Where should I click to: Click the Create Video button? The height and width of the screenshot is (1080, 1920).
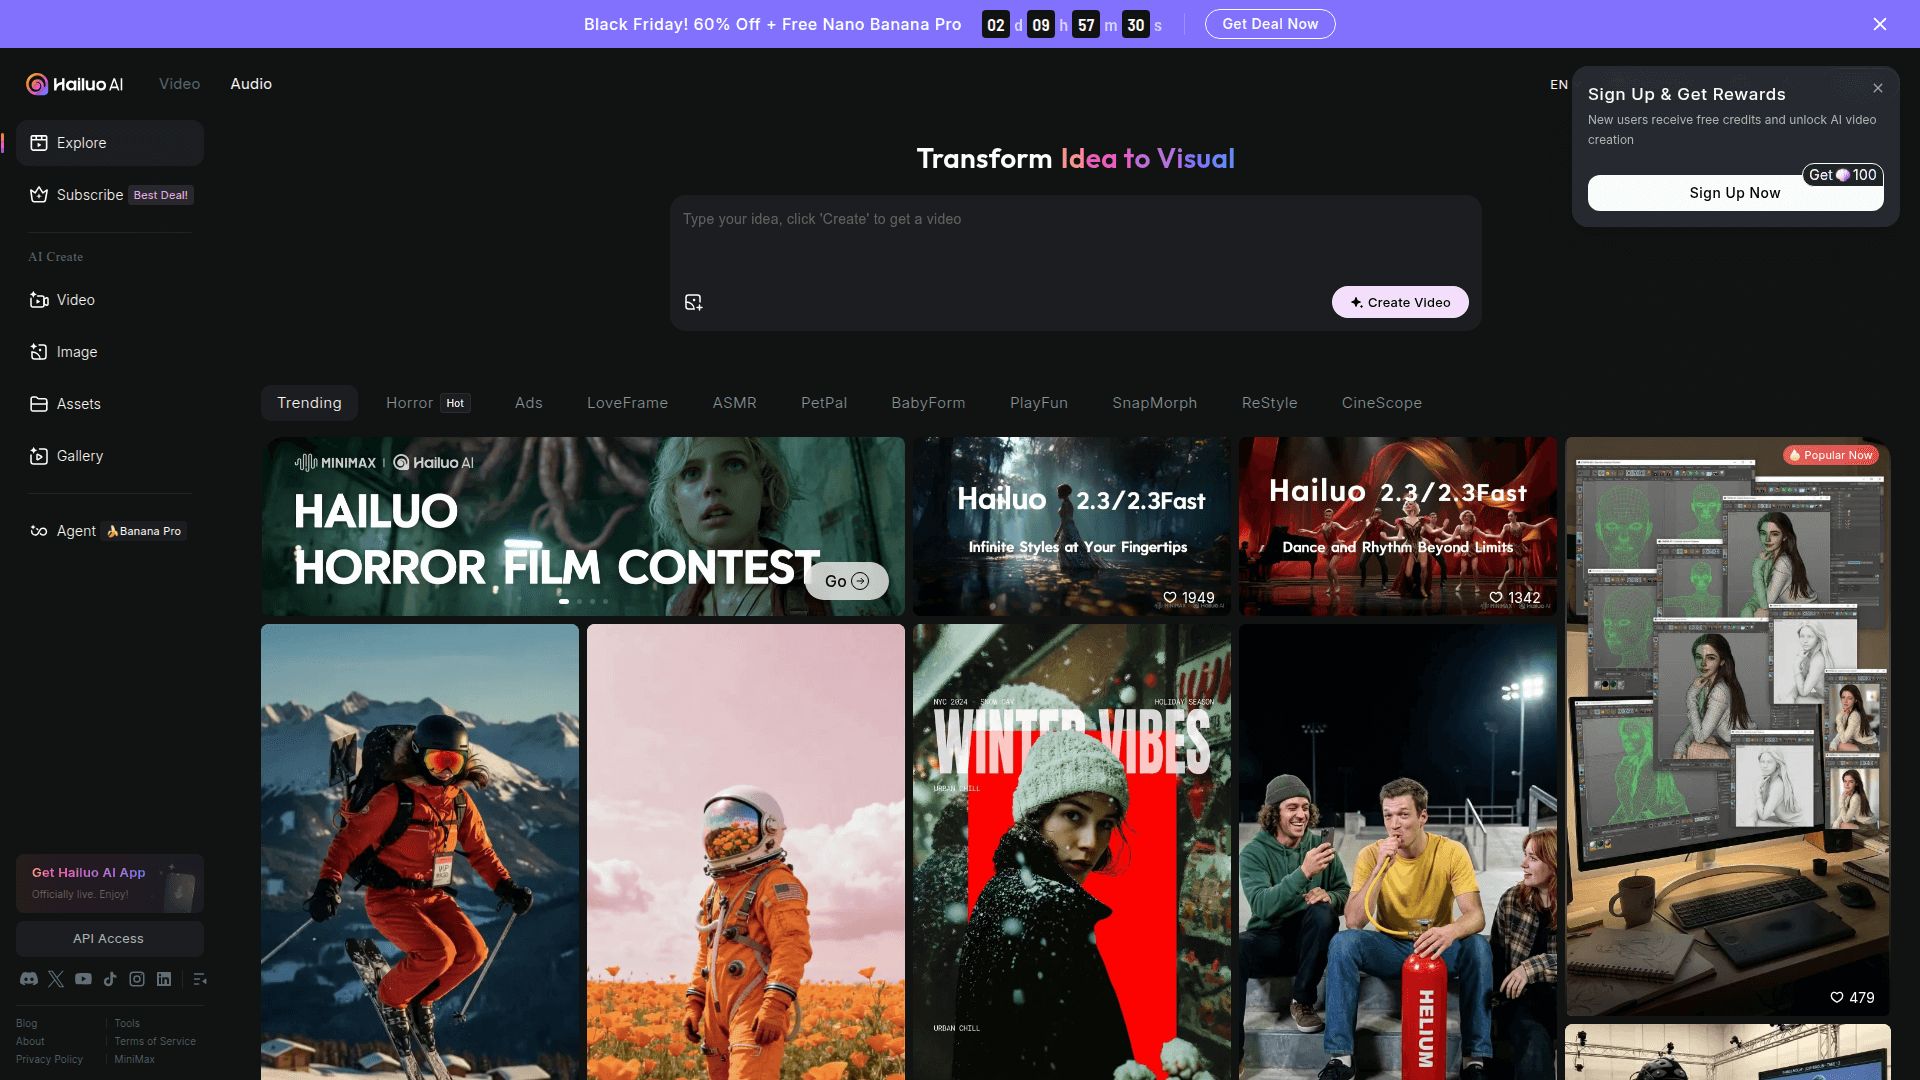1399,302
